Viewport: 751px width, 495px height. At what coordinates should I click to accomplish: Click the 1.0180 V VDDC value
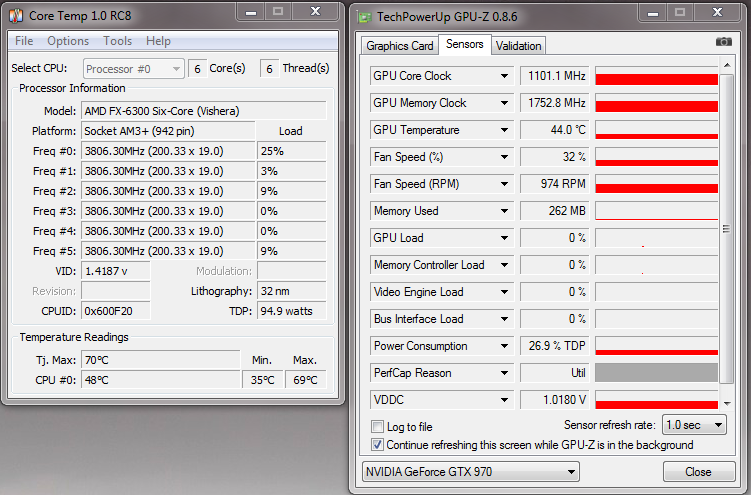click(555, 400)
